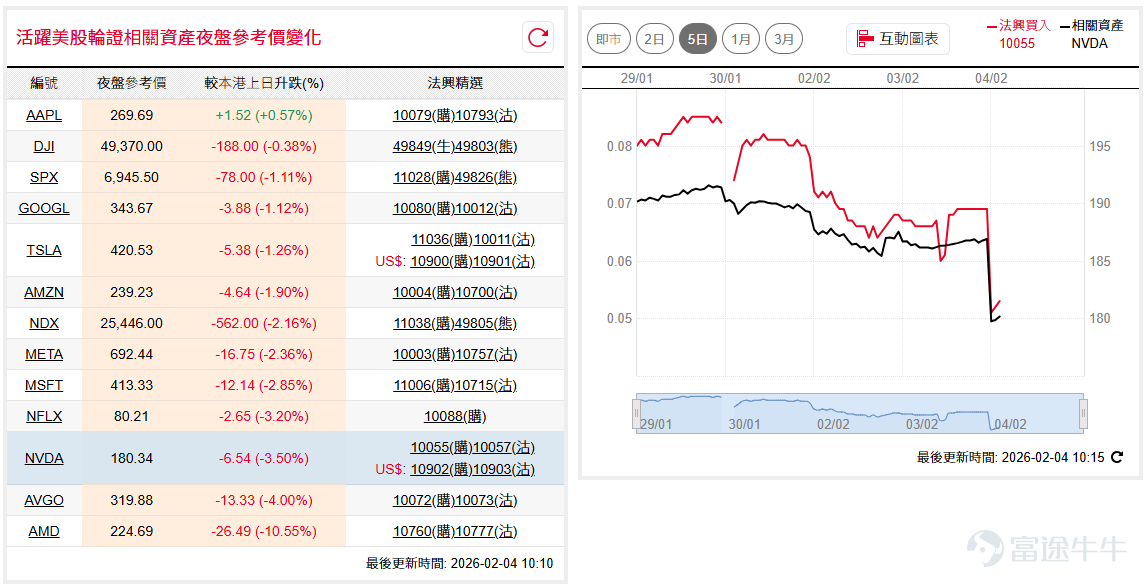Image resolution: width=1147 pixels, height=585 pixels.
Task: Click AAPL's +1.52 (+0.57%) change cell
Action: [x=264, y=116]
